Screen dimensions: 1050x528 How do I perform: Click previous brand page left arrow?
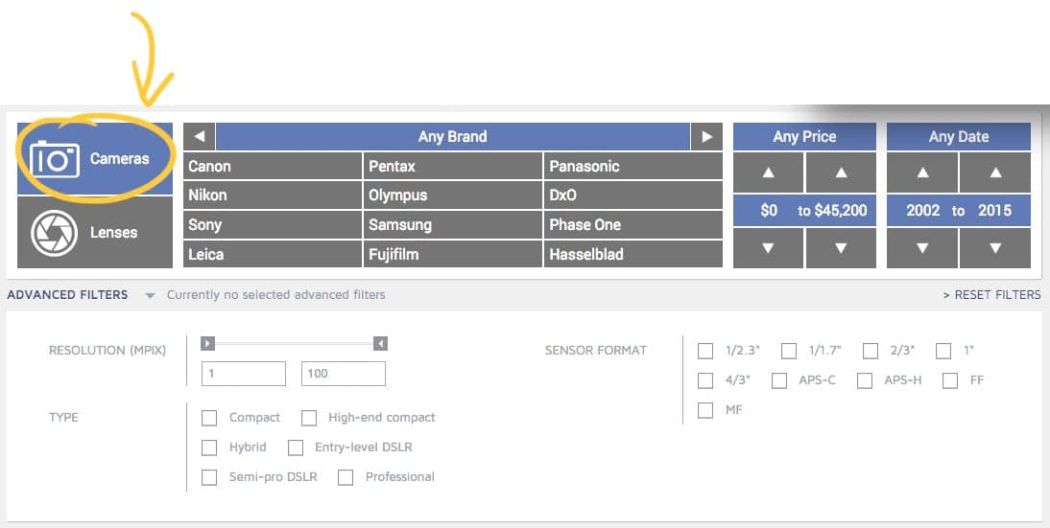(x=200, y=137)
